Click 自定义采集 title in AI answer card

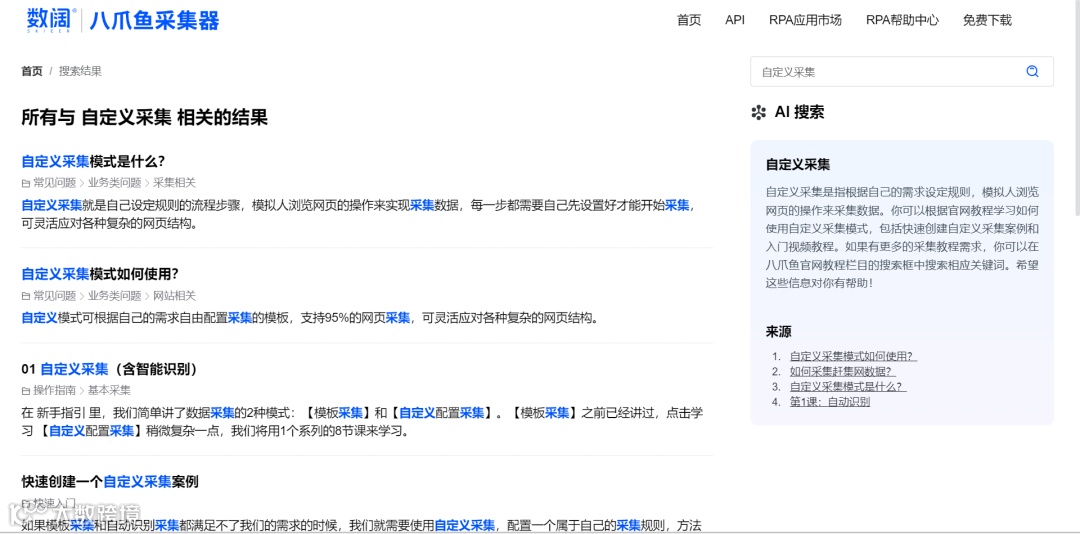point(798,165)
